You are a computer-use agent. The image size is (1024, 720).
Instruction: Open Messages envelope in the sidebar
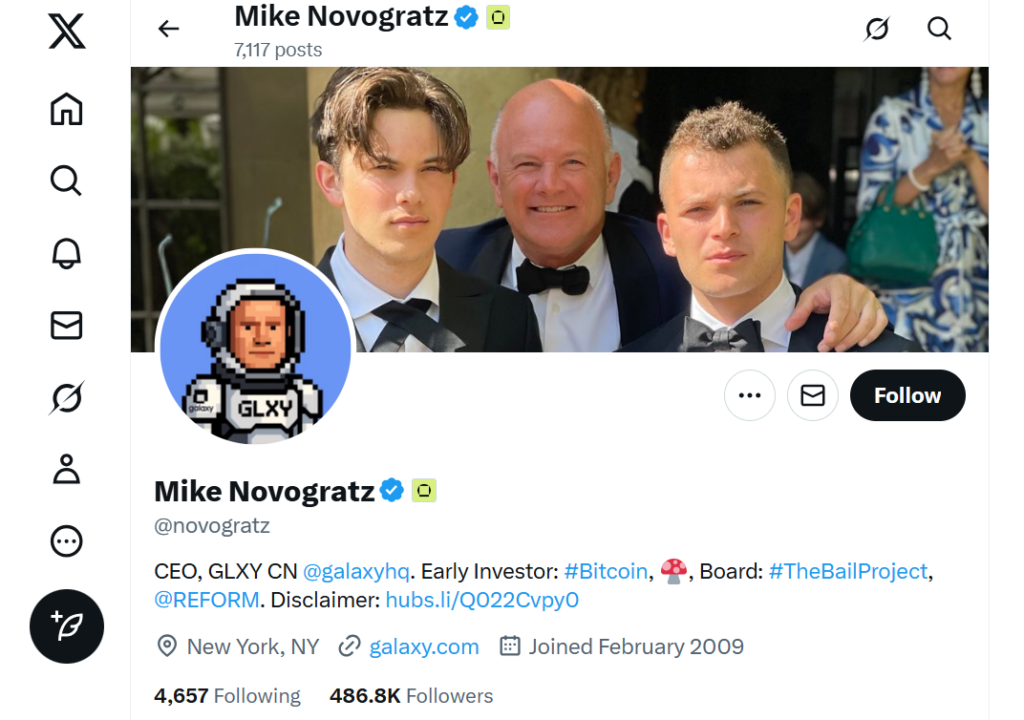click(x=67, y=325)
